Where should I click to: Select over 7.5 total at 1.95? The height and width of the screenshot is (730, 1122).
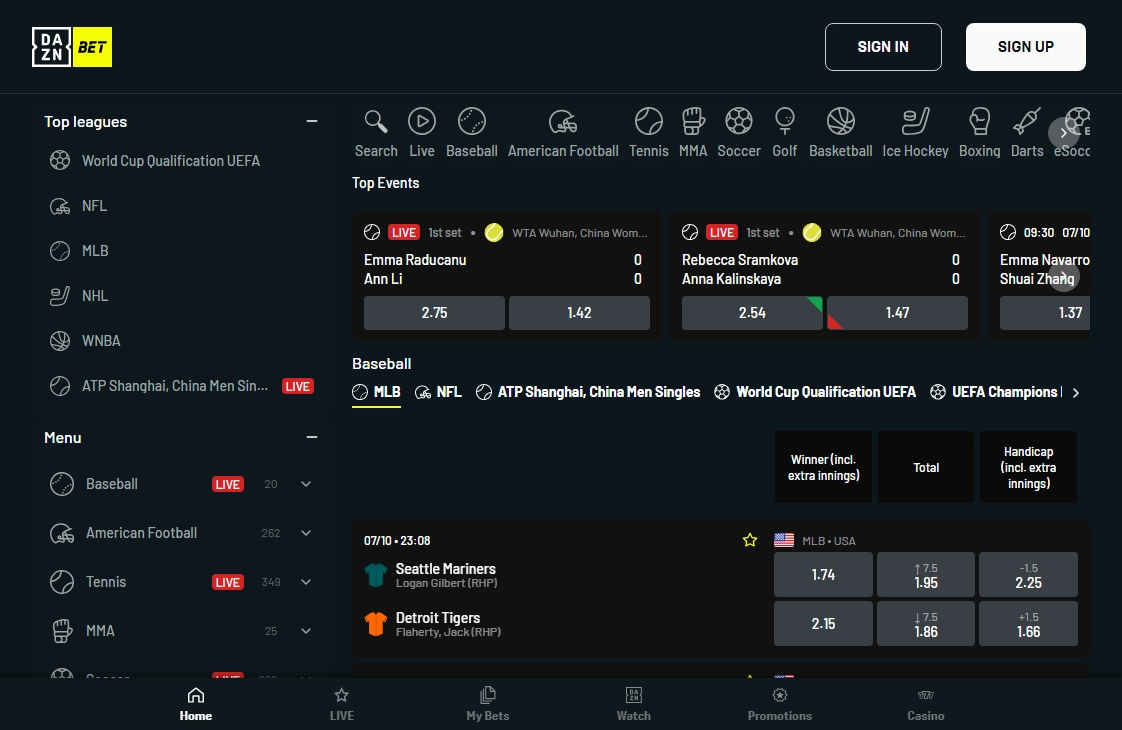point(926,575)
